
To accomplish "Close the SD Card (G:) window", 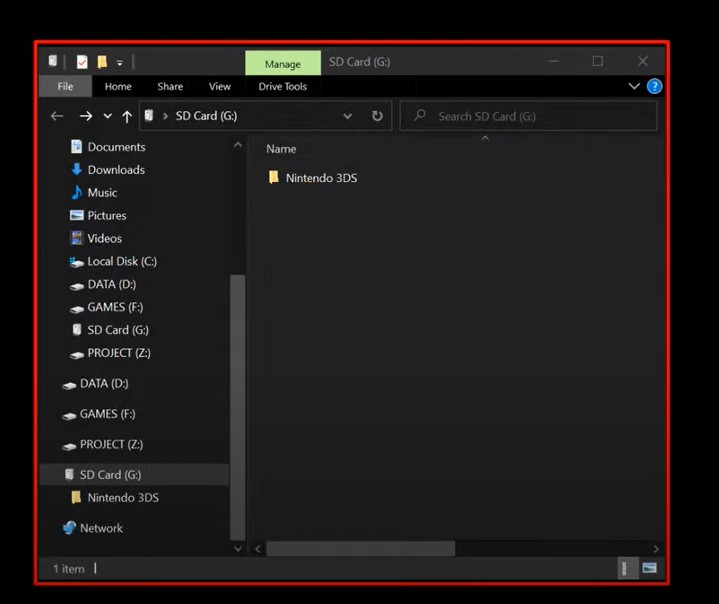I will tap(643, 61).
